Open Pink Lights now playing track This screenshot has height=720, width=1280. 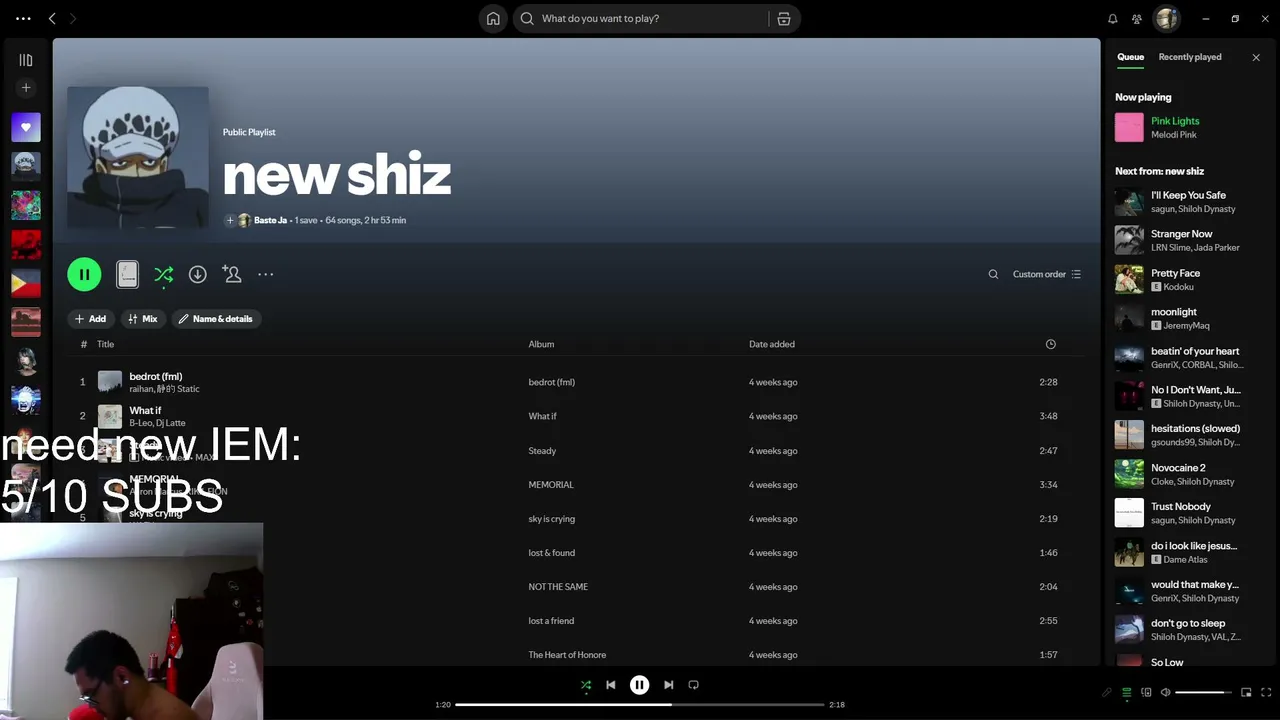(1175, 121)
